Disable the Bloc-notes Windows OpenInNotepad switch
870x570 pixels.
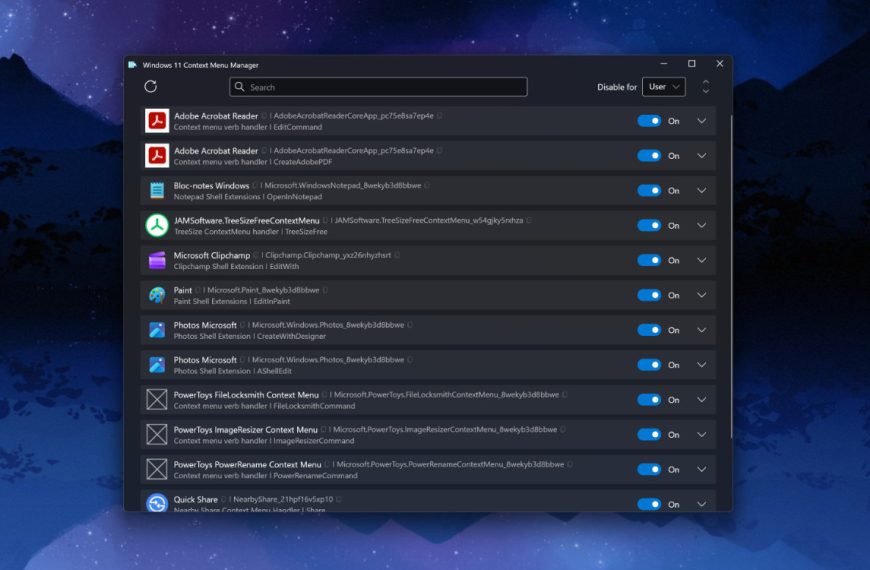click(649, 190)
